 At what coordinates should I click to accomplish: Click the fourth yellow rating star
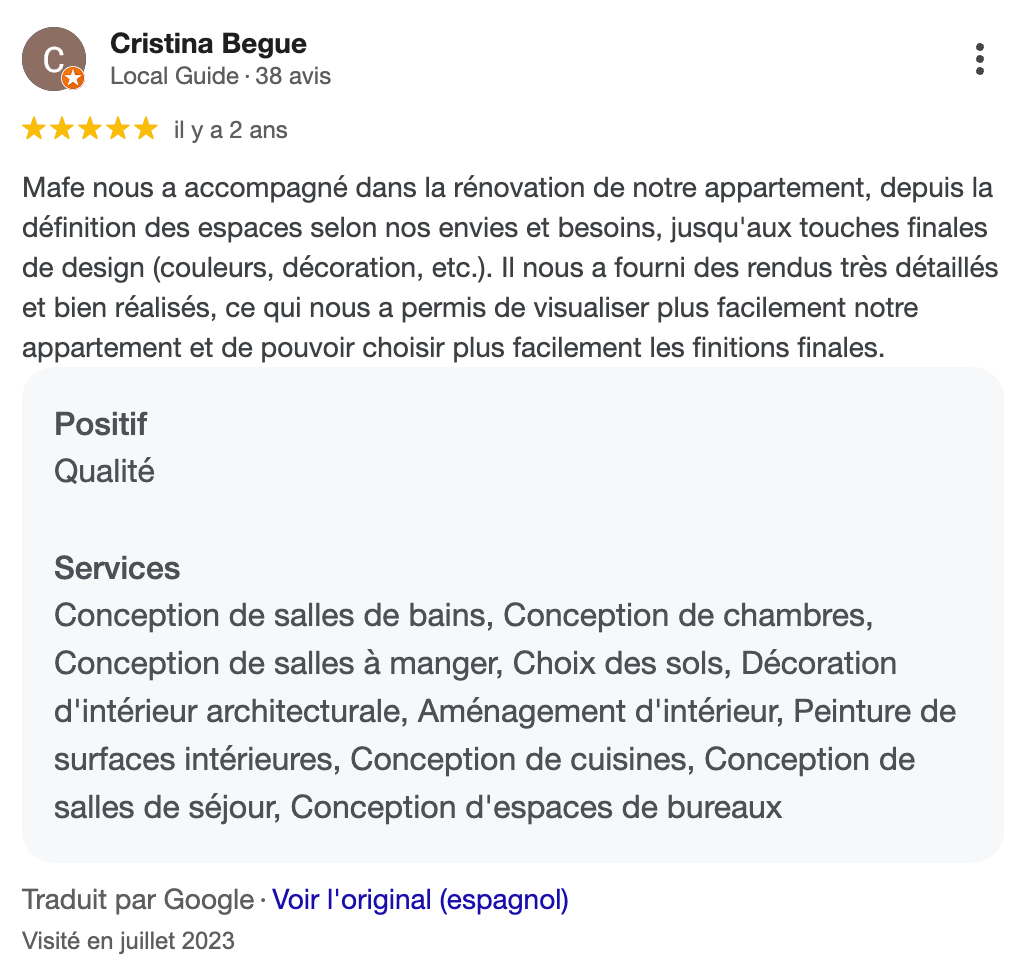click(118, 129)
